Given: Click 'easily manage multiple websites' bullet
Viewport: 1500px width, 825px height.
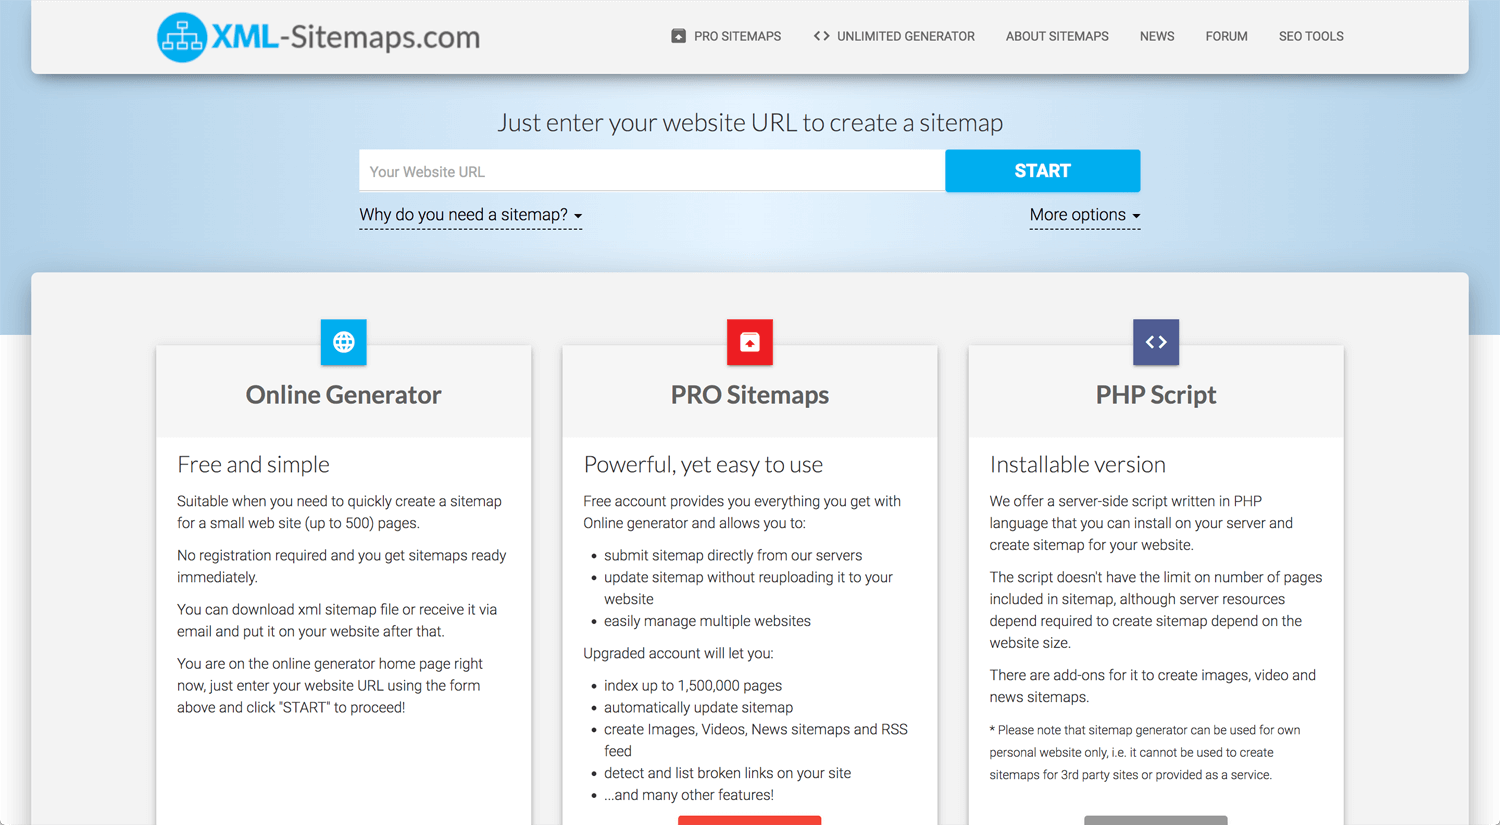Looking at the screenshot, I should coord(707,622).
